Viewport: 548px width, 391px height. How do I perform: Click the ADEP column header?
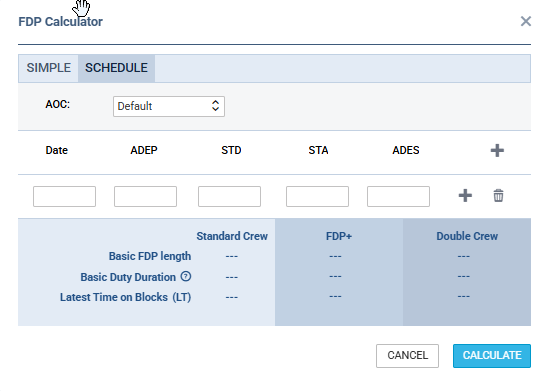[x=144, y=150]
